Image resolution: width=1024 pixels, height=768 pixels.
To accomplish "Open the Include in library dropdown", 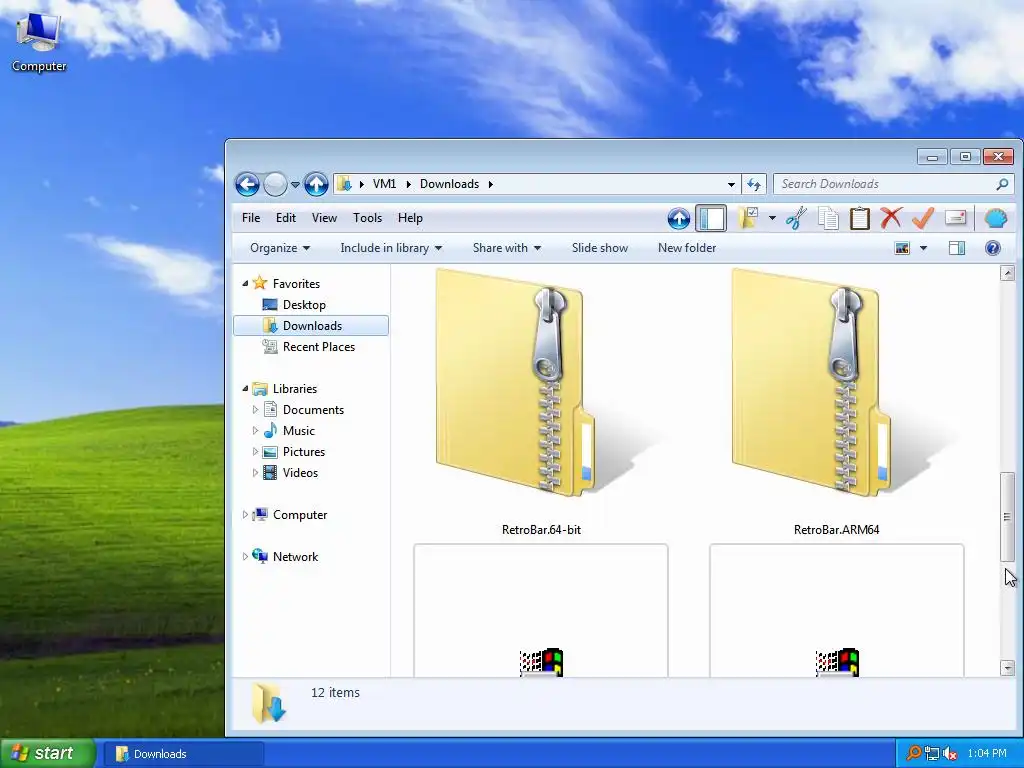I will (391, 248).
